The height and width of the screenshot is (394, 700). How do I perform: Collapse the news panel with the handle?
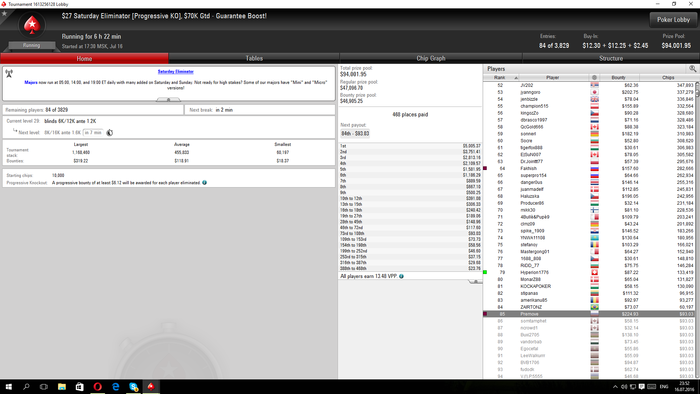pos(168,100)
